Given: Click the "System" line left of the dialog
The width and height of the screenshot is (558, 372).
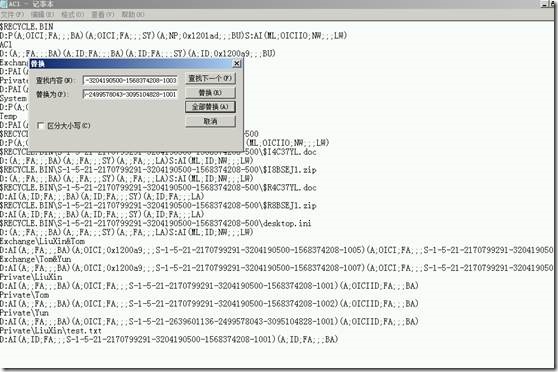Looking at the screenshot, I should (x=14, y=98).
